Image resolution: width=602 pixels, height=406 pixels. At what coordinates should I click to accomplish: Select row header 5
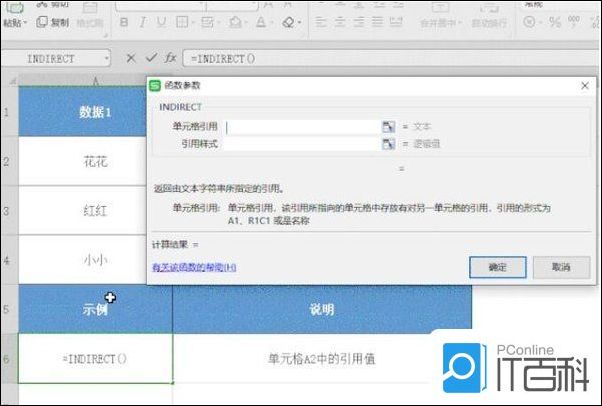[9, 309]
